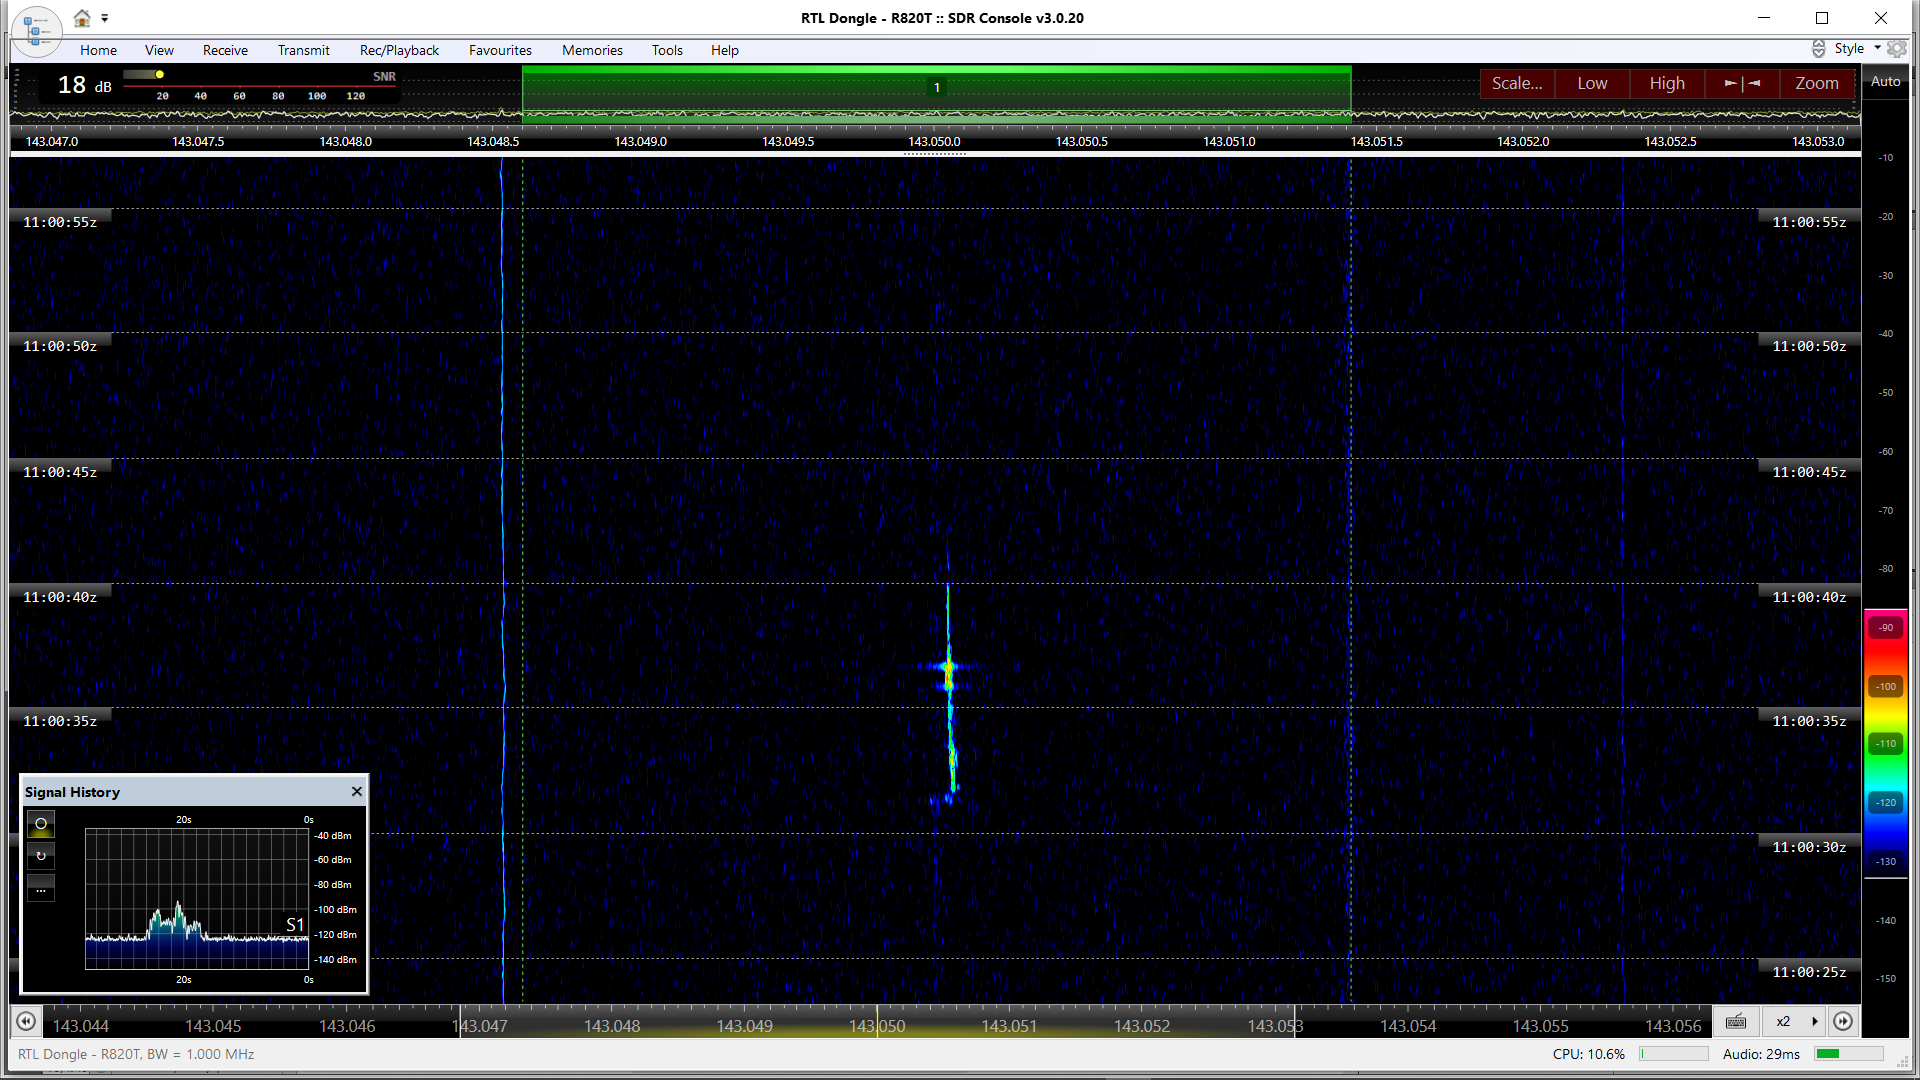Open the Rec/Playback ribbon tab

[399, 50]
